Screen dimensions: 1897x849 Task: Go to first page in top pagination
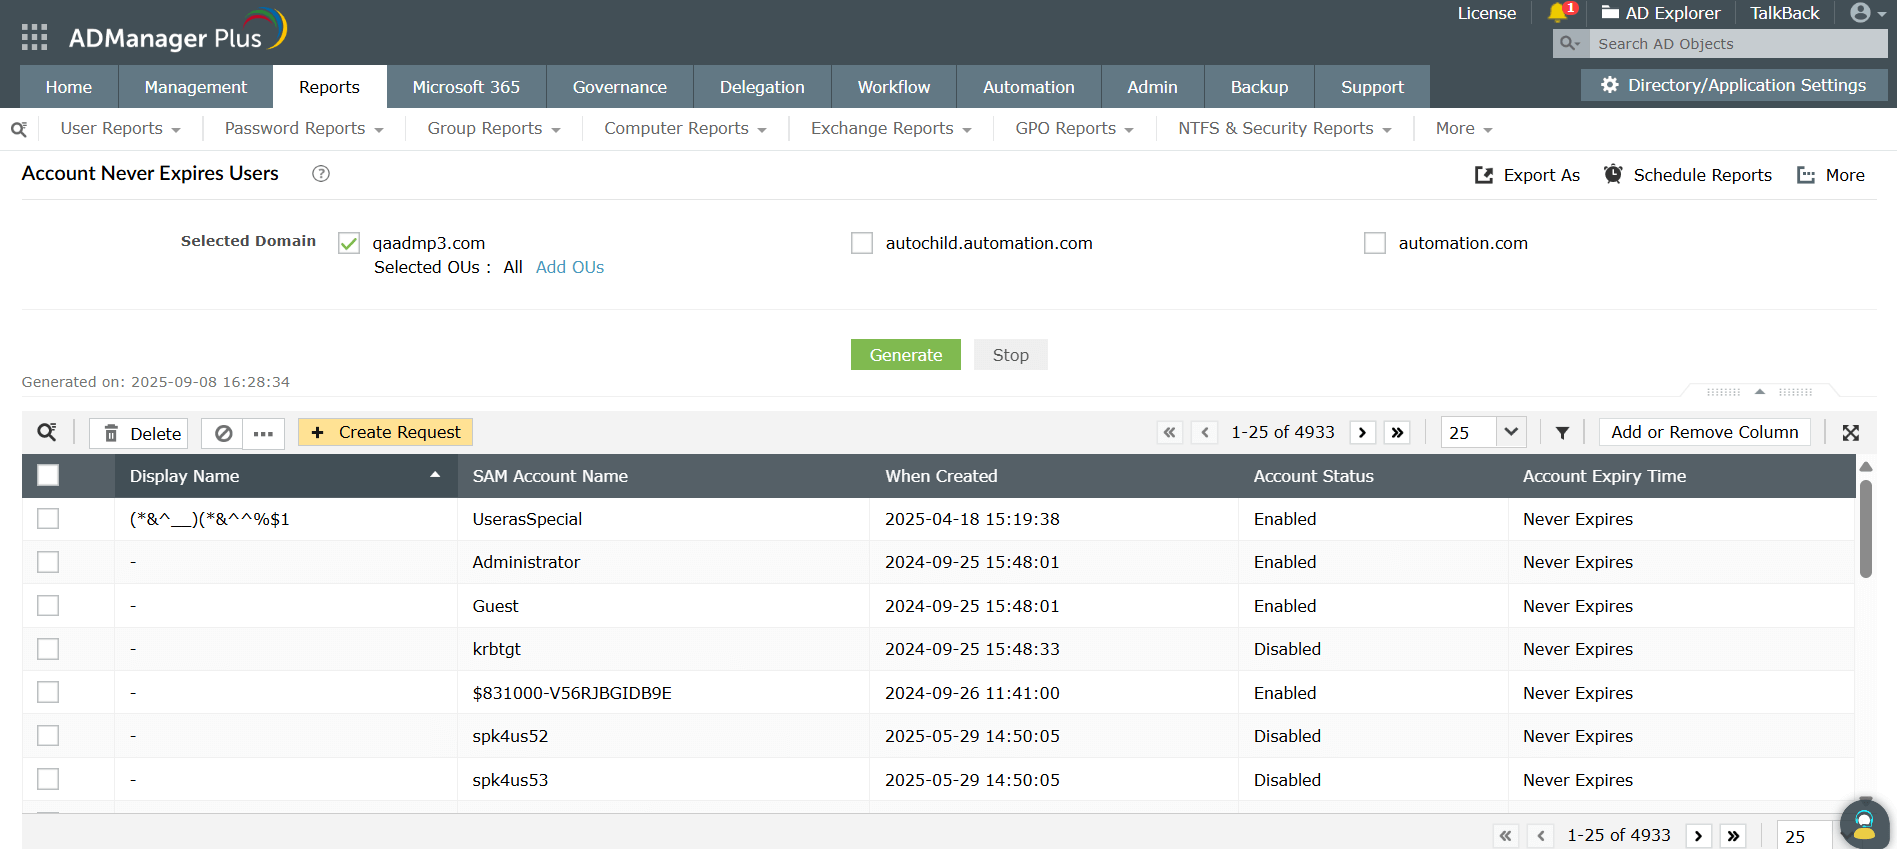point(1170,432)
